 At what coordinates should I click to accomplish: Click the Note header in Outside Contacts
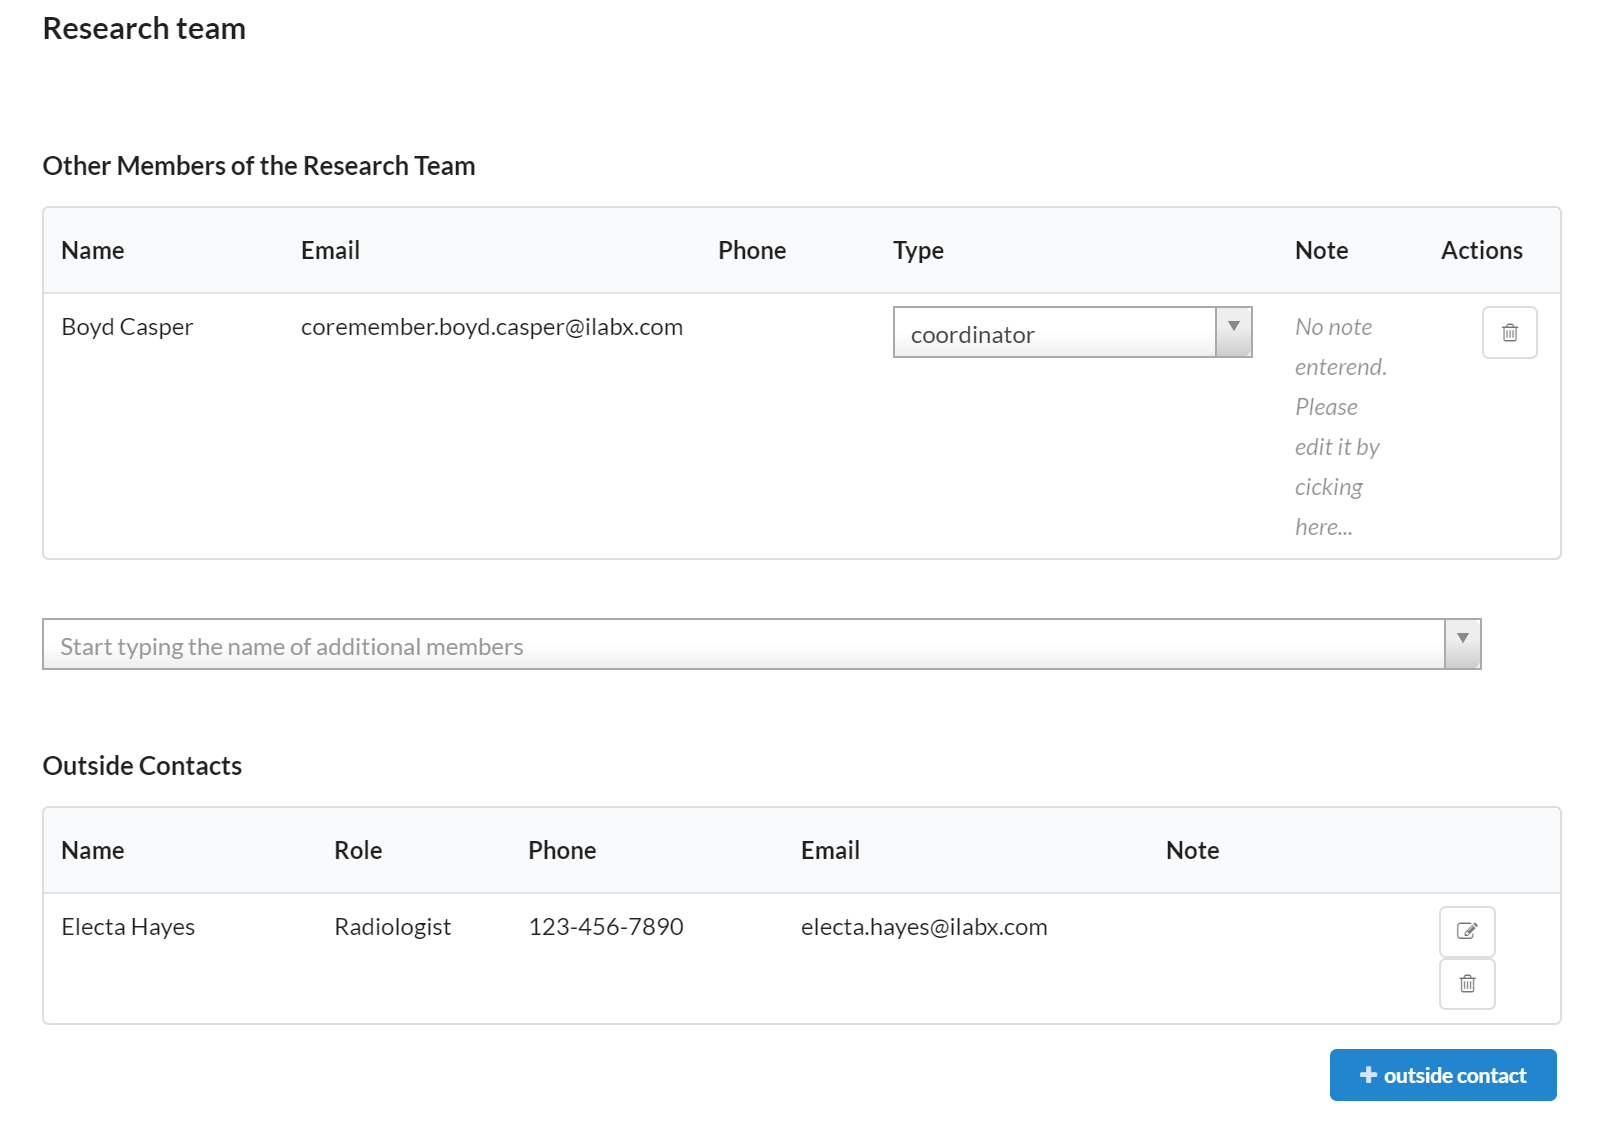click(1192, 851)
